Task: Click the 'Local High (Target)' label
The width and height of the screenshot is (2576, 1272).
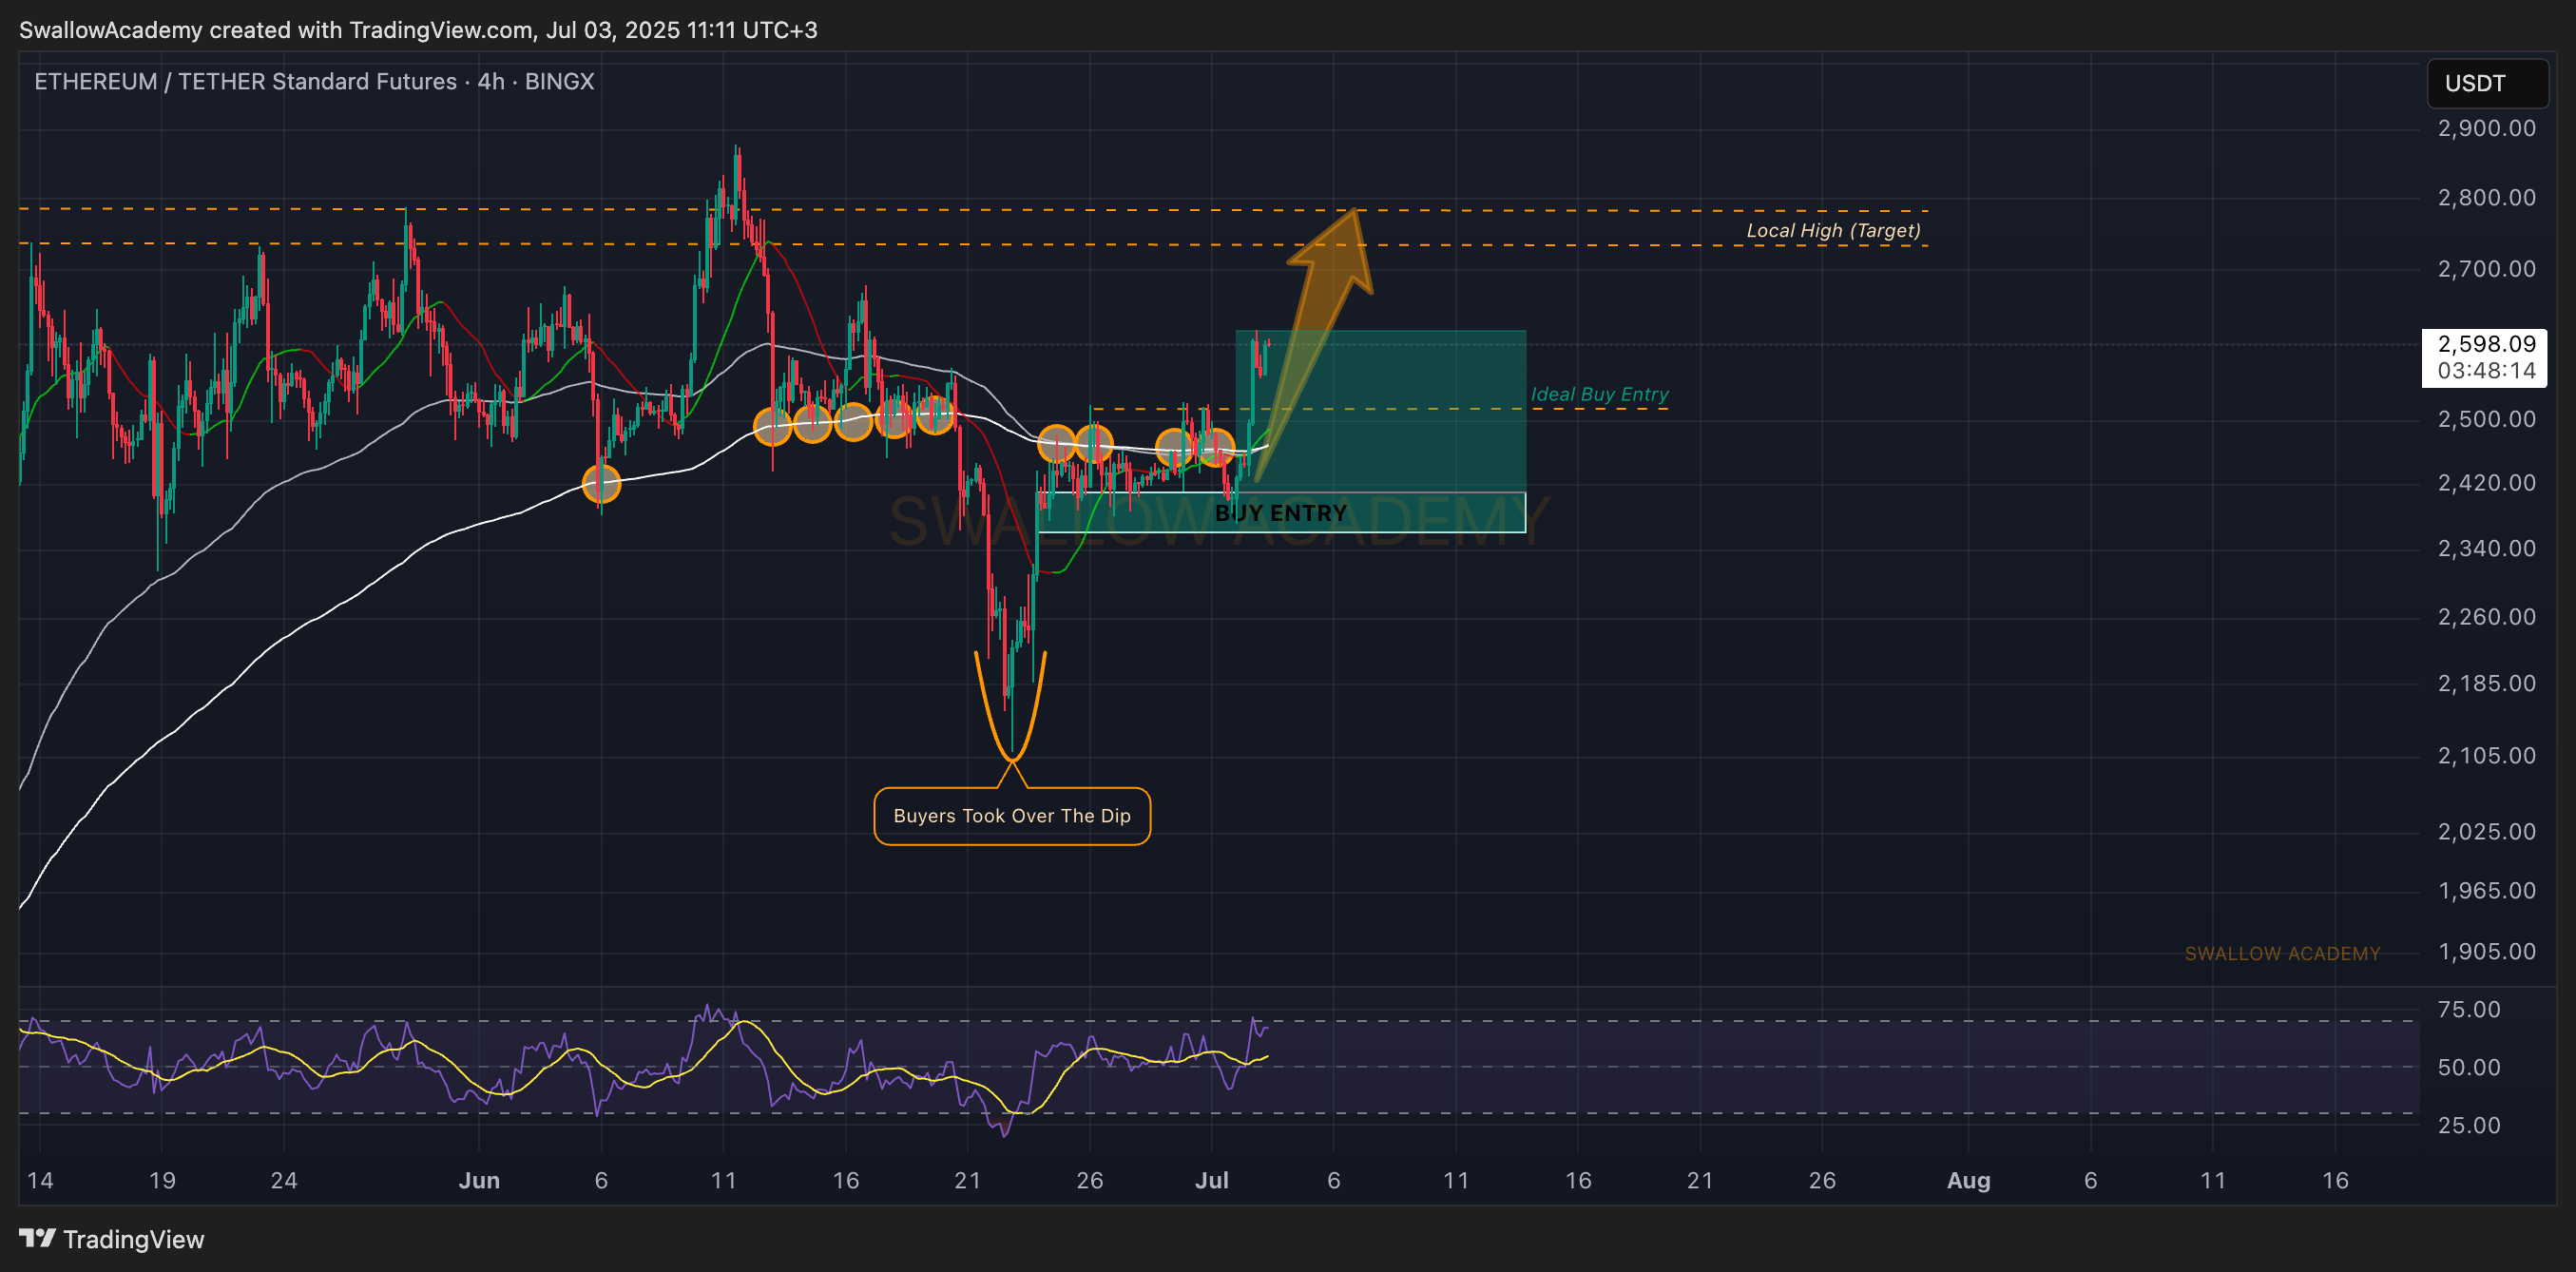Action: [1833, 230]
